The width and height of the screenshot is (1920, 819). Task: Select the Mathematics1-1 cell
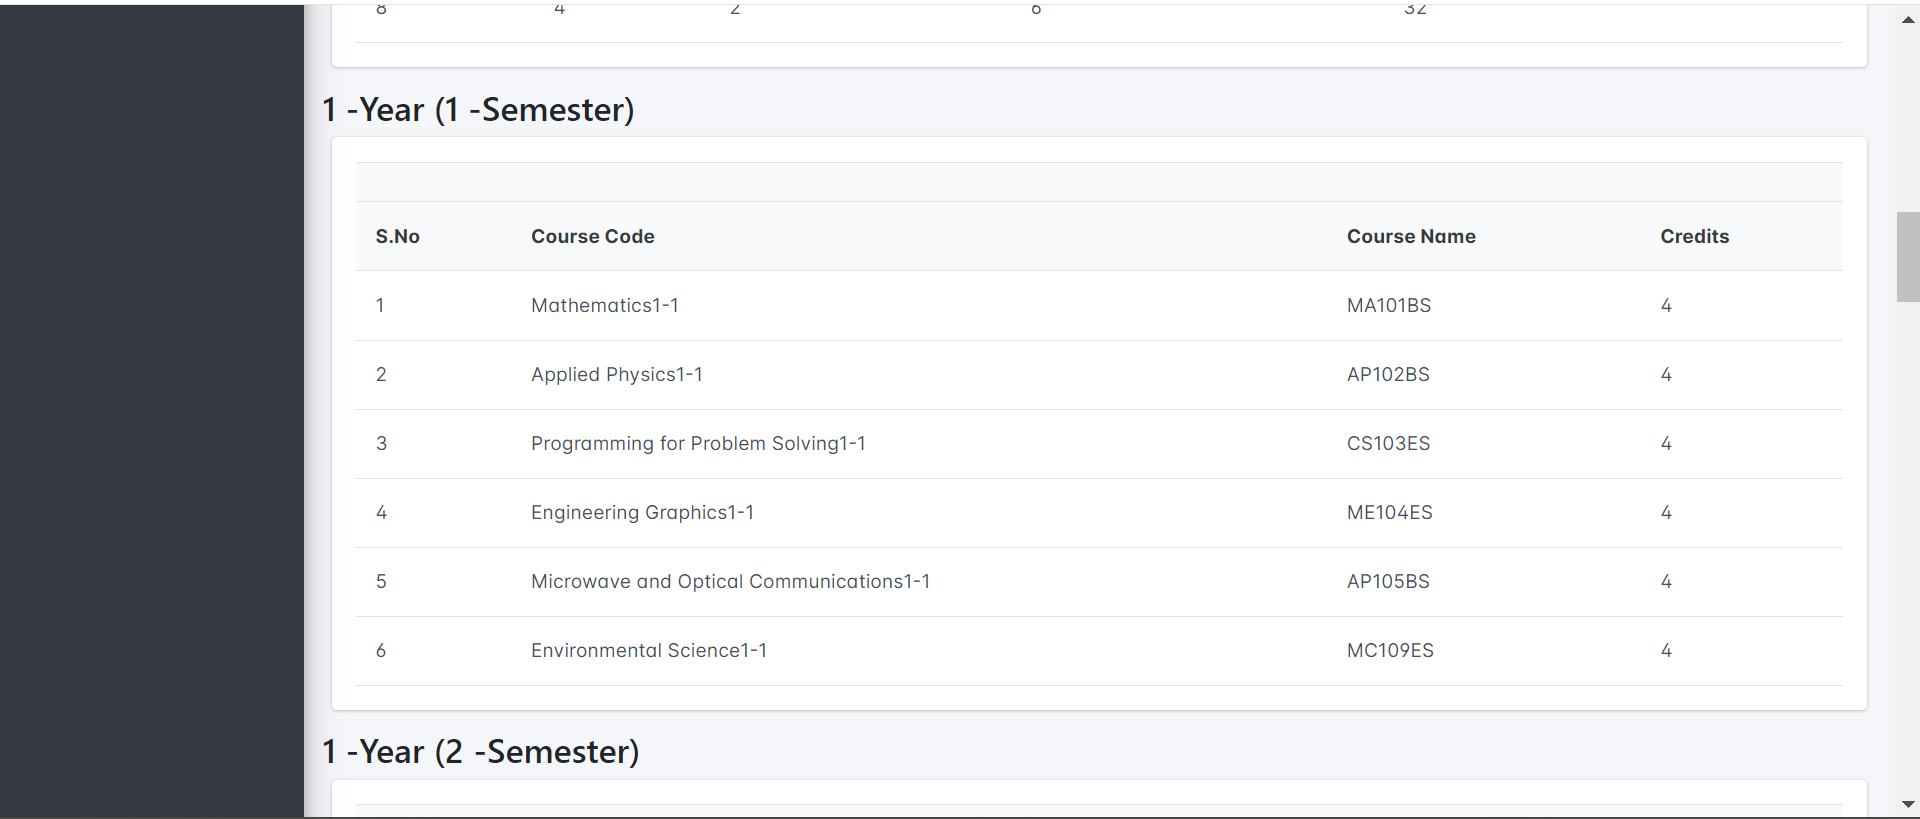coord(605,306)
